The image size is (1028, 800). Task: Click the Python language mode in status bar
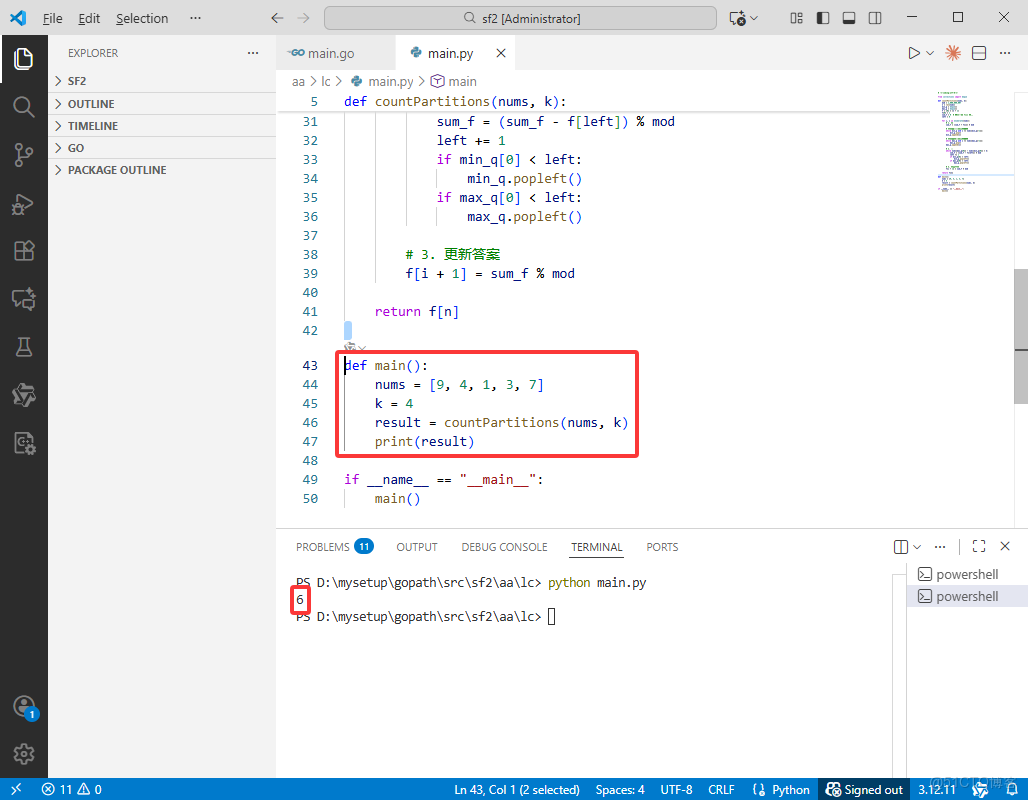click(x=782, y=789)
